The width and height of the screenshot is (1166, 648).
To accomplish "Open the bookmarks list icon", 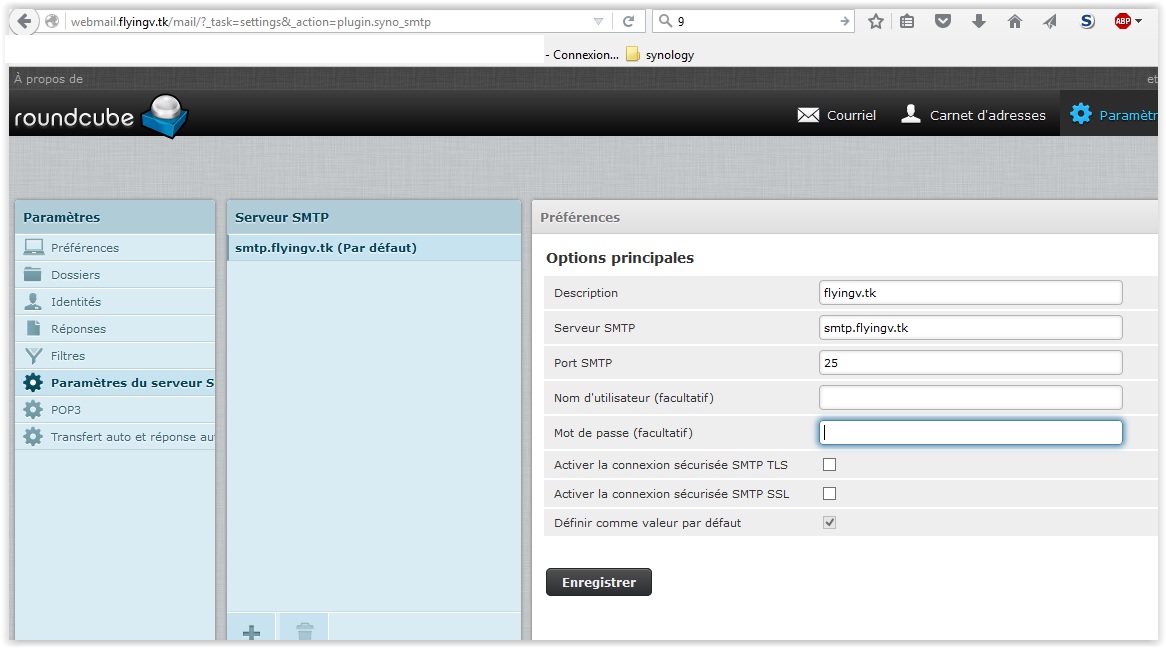I will pos(906,22).
